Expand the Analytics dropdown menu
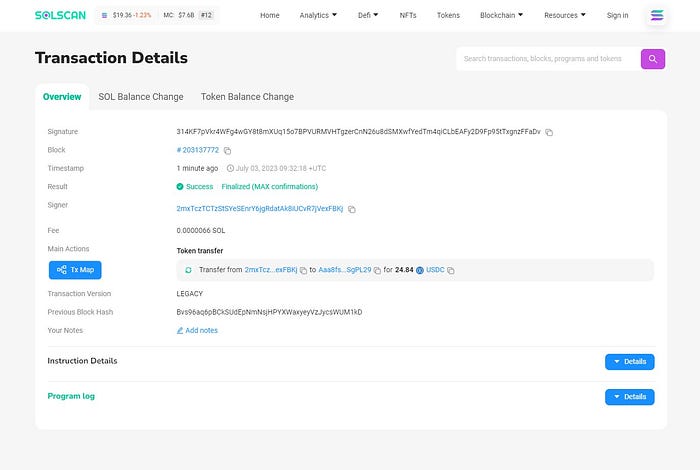This screenshot has width=700, height=470. (318, 15)
